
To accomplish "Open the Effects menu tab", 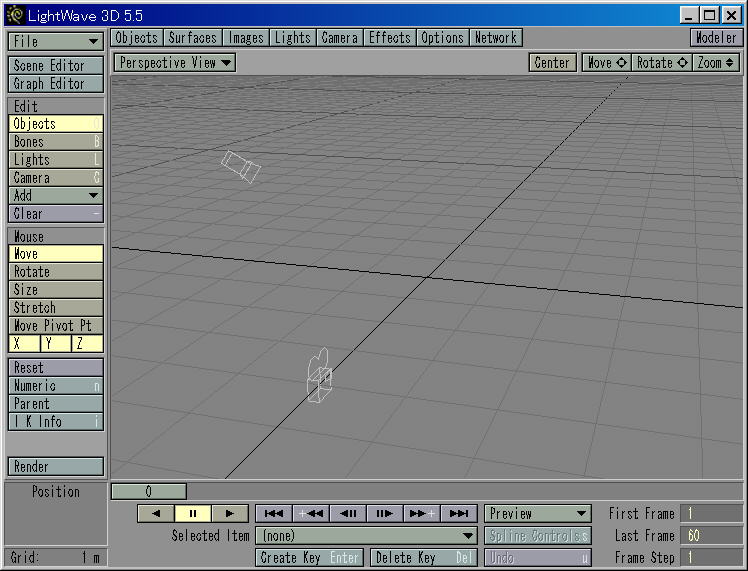I will [390, 38].
